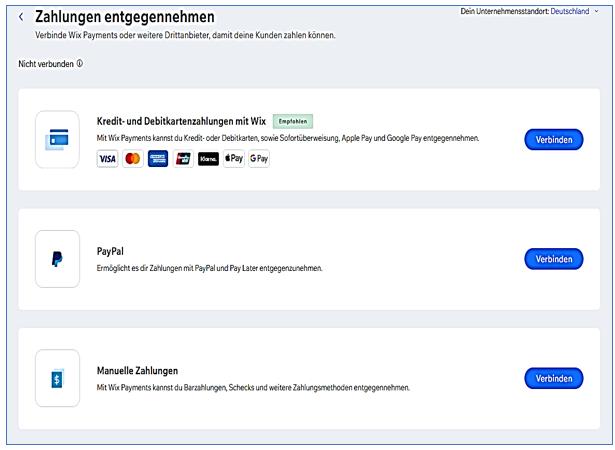Click the Zahlungen entgegennehmen page title

point(125,17)
